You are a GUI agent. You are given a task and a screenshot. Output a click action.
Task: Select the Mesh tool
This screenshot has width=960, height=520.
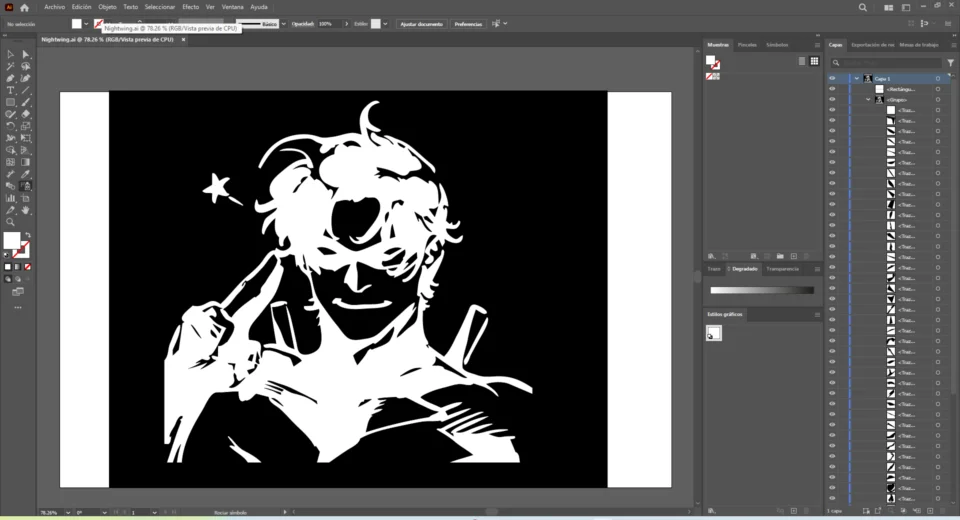[x=10, y=162]
